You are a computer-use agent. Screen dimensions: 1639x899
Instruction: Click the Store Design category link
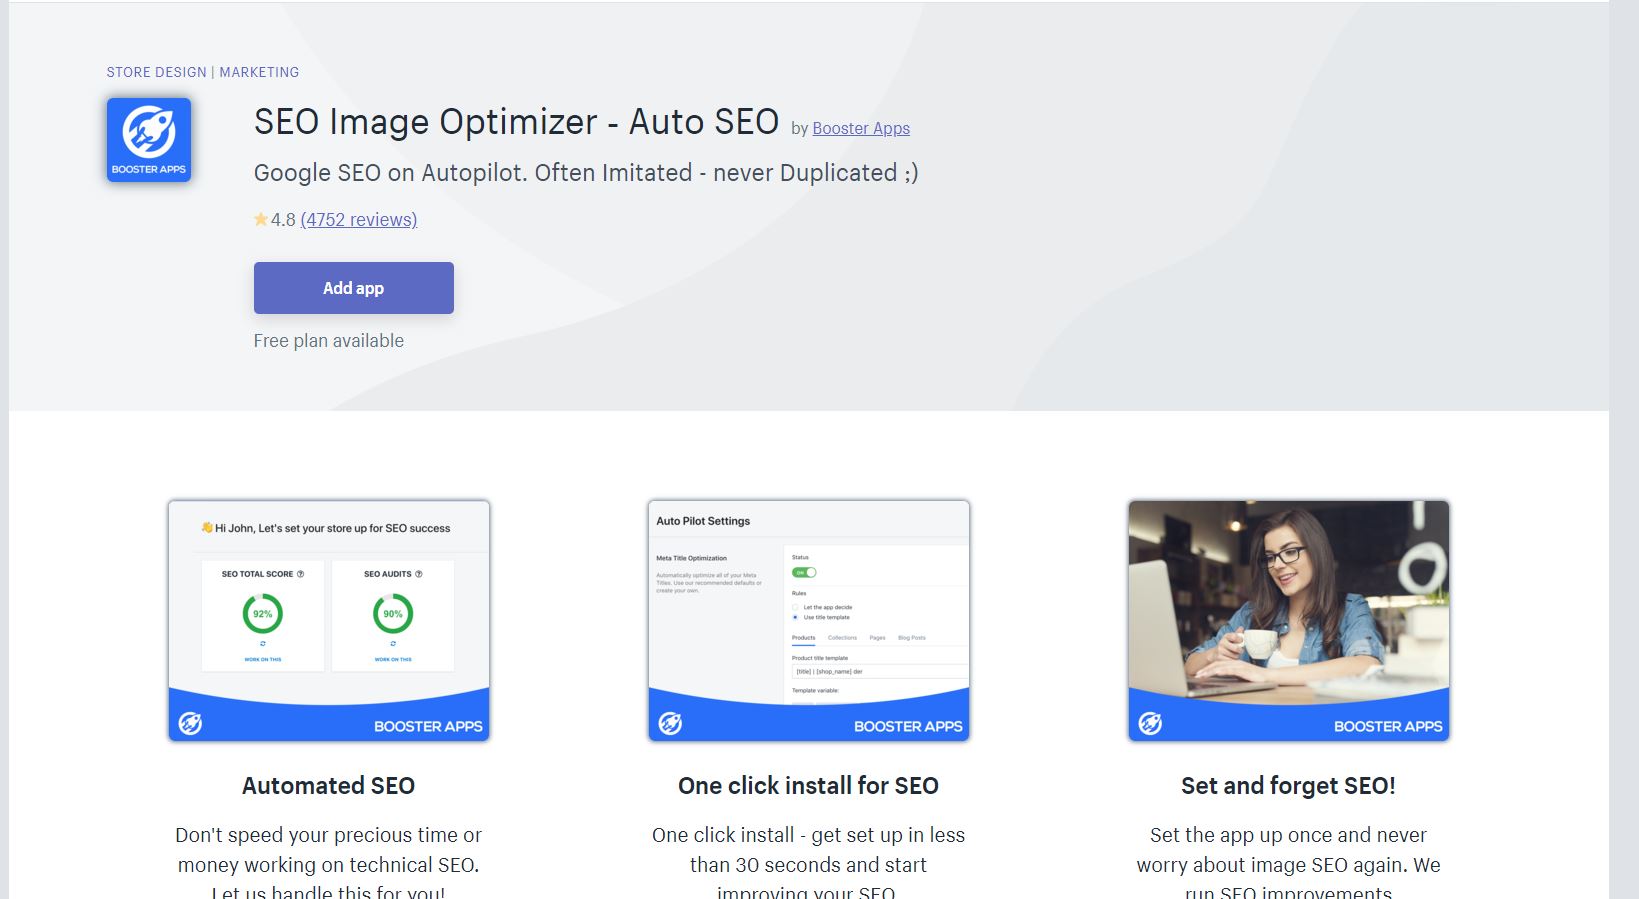157,72
